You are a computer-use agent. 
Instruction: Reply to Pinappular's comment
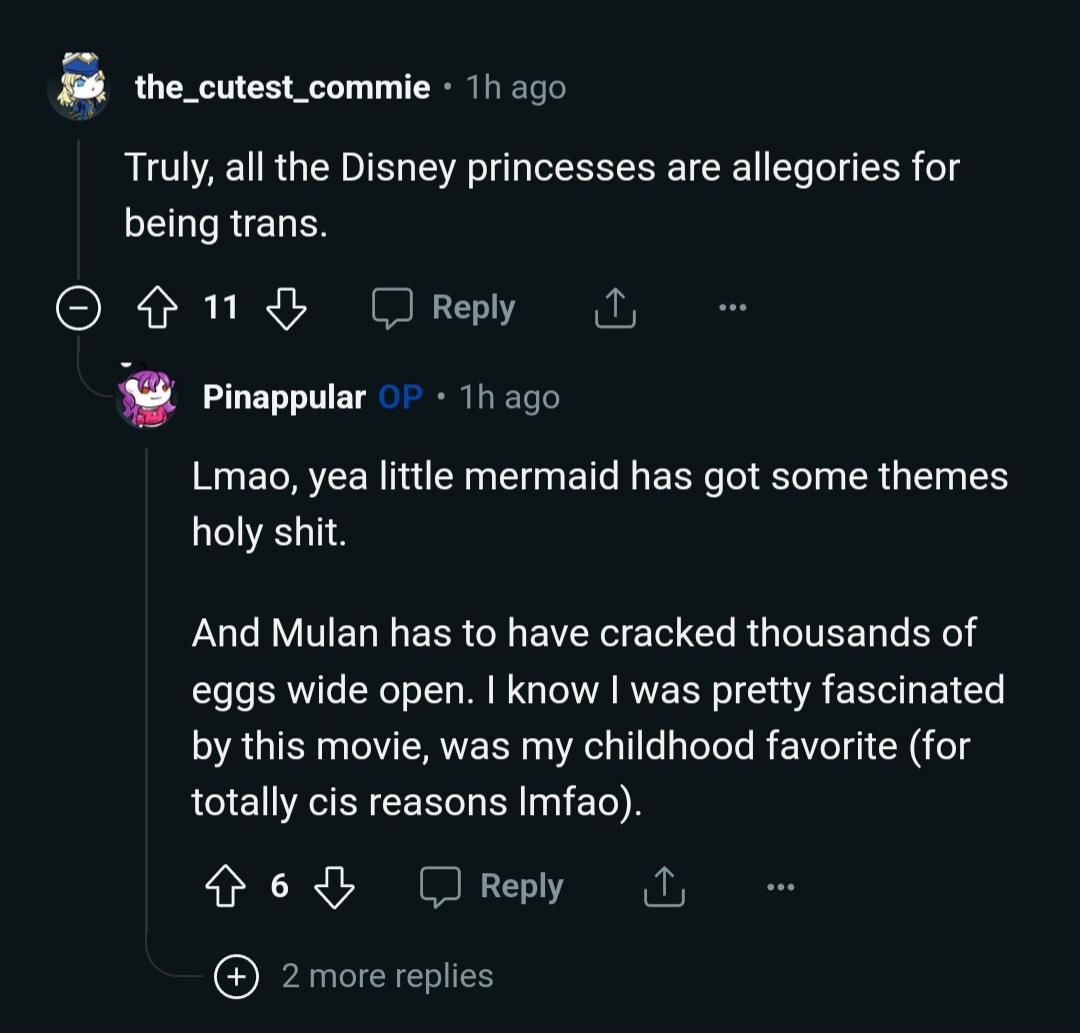coord(492,886)
